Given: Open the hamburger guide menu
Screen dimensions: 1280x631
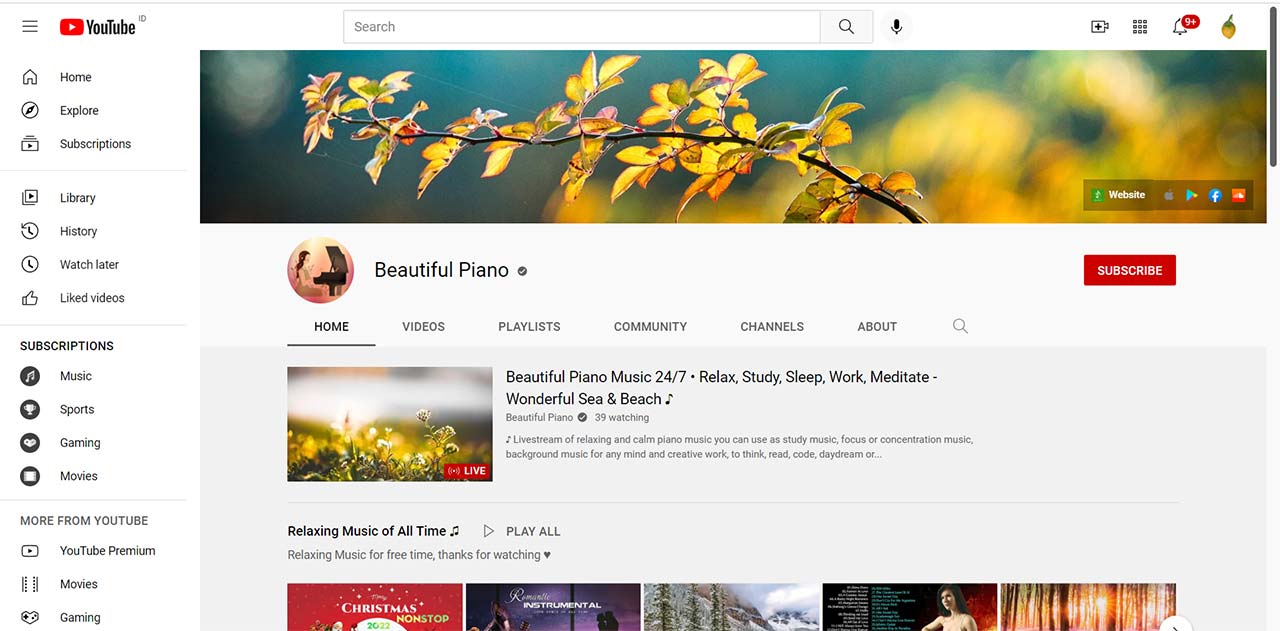Looking at the screenshot, I should tap(30, 27).
